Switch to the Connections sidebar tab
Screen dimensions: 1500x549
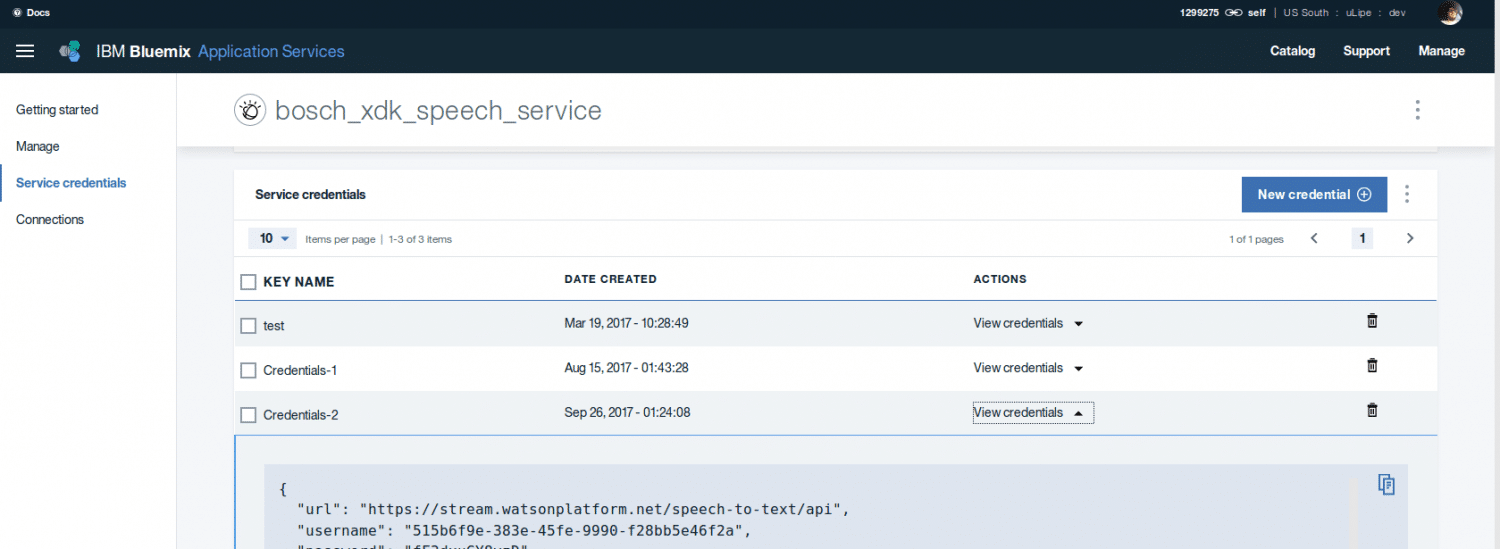pyautogui.click(x=50, y=219)
